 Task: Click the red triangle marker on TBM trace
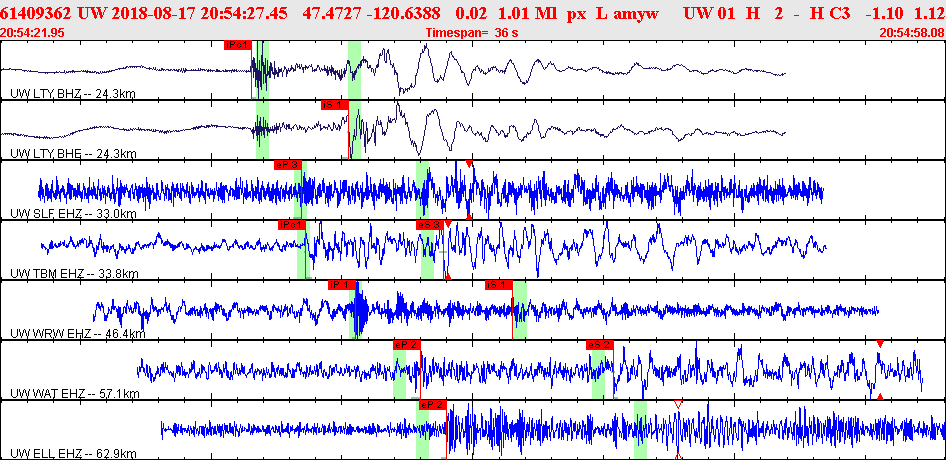448,224
